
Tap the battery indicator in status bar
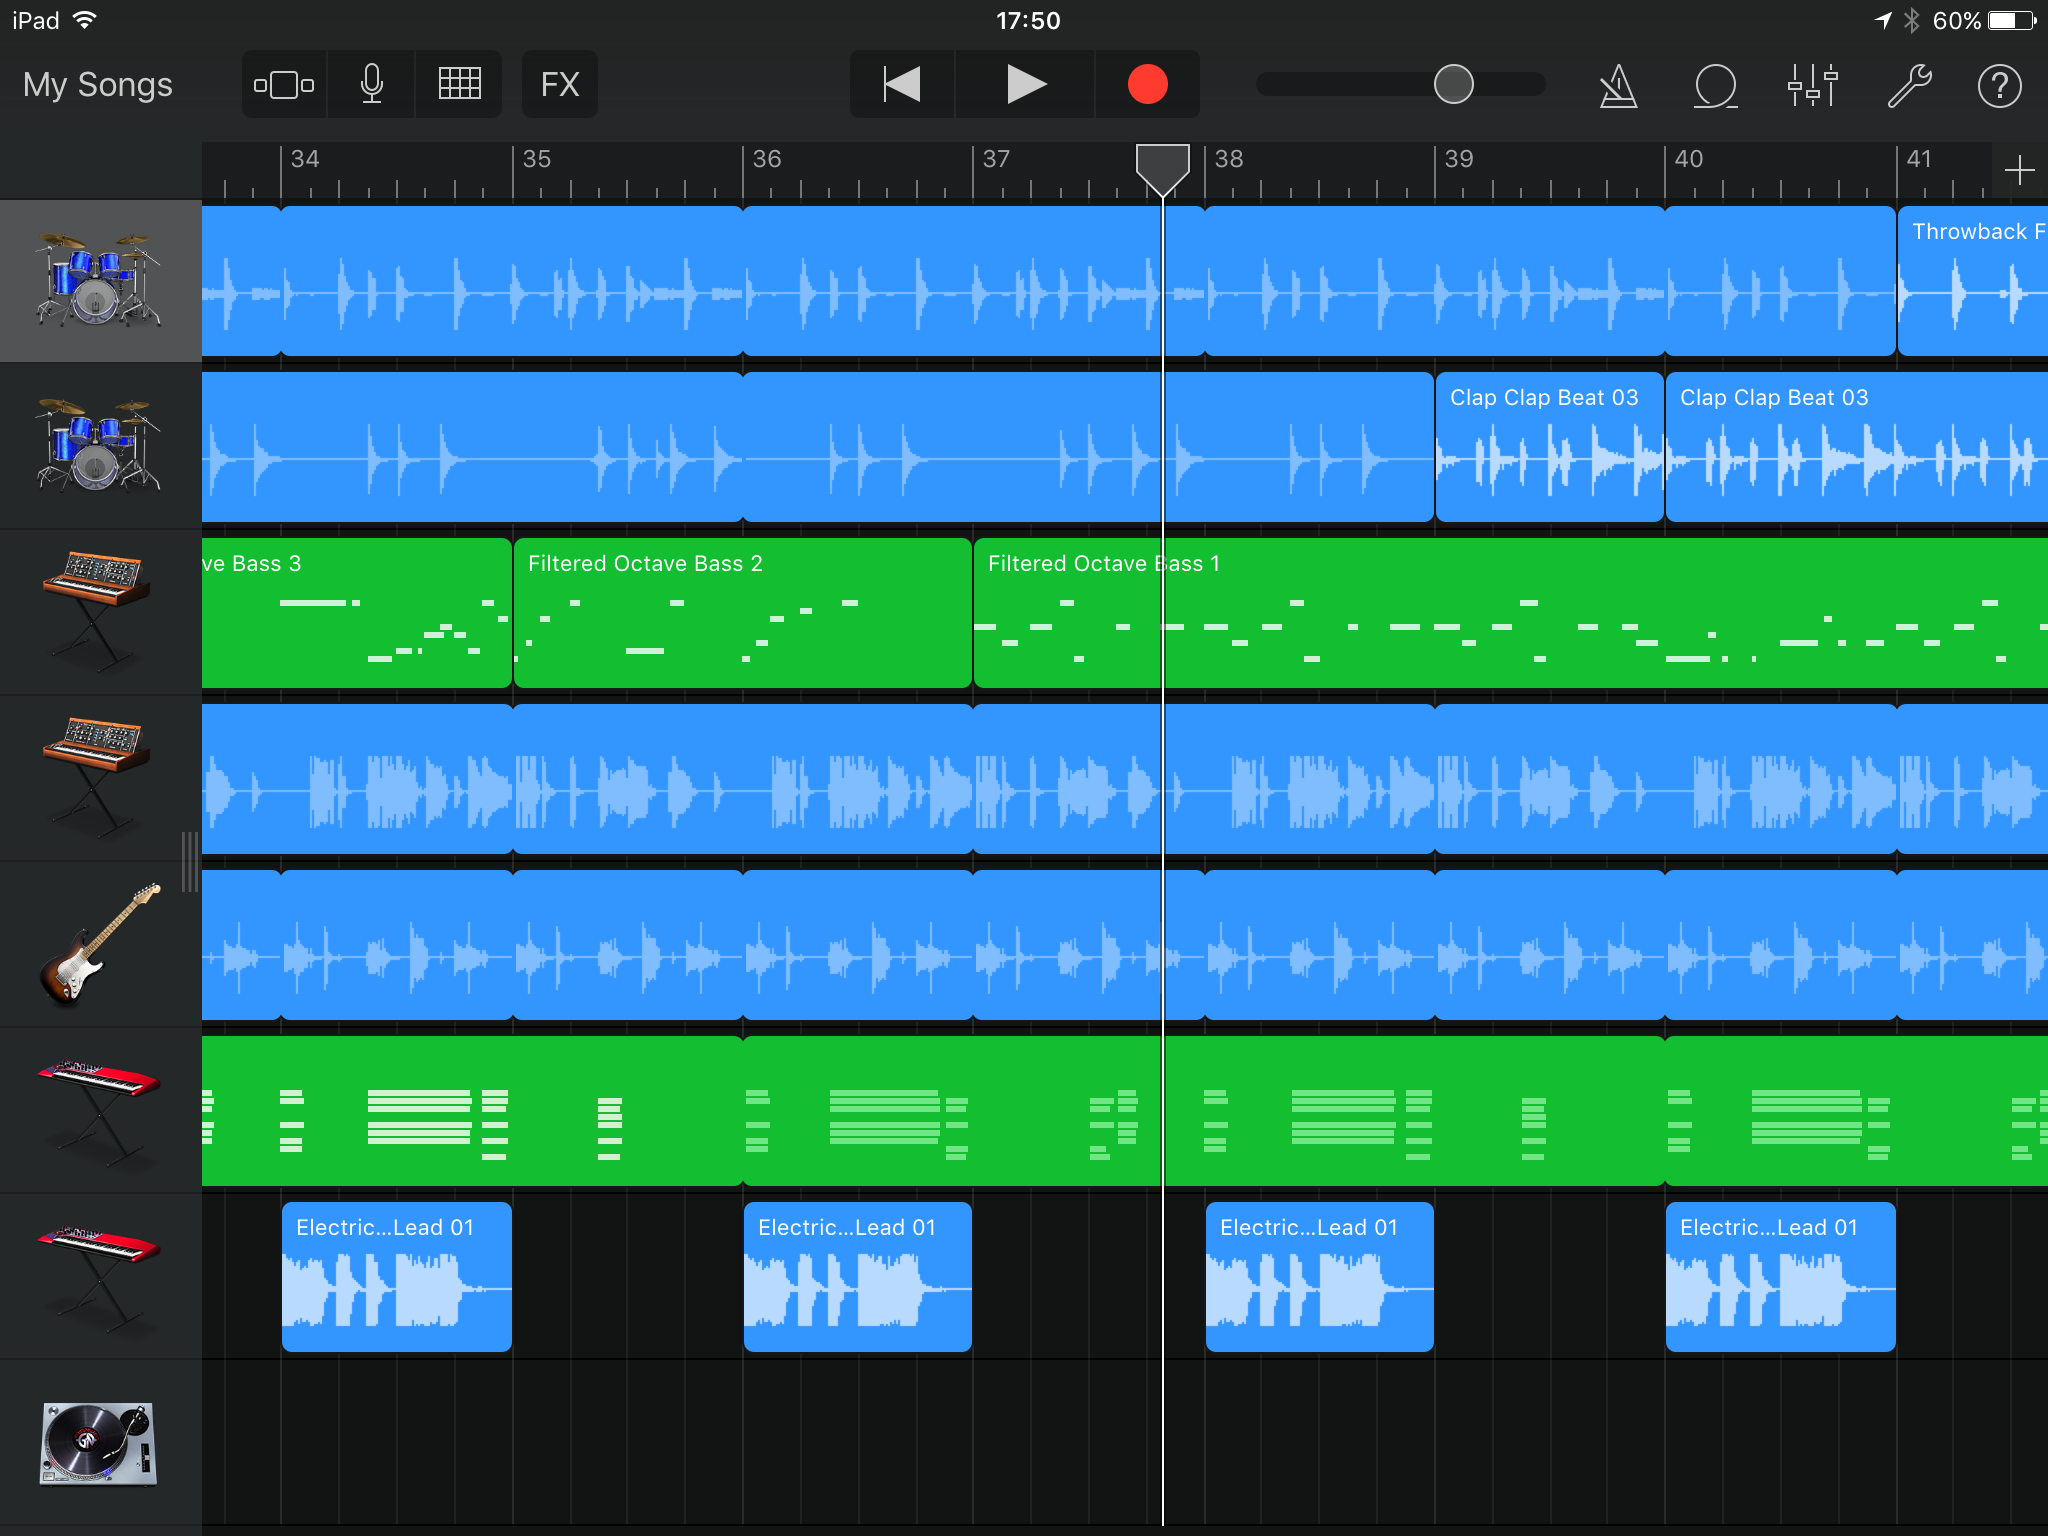(2012, 20)
